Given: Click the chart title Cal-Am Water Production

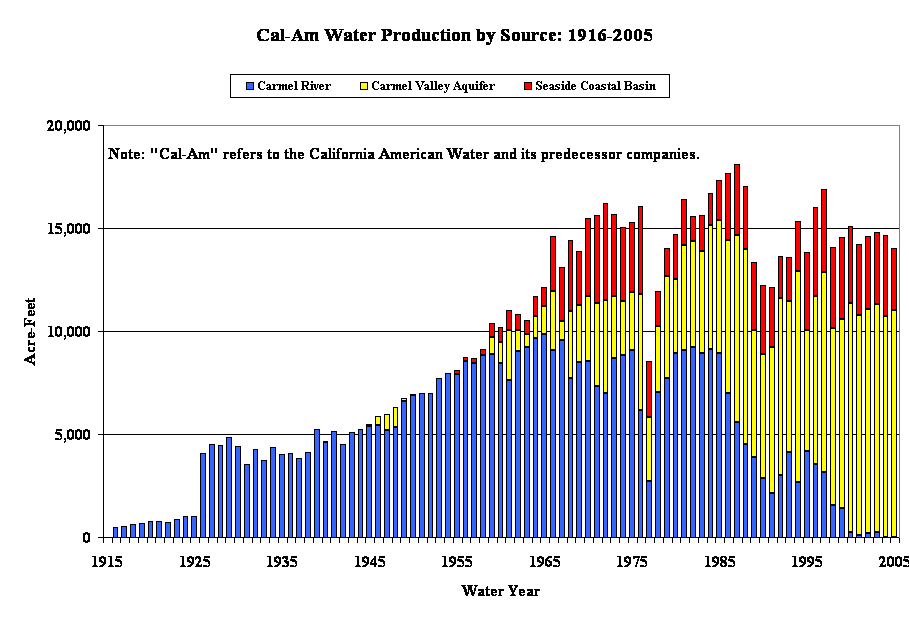Looking at the screenshot, I should [454, 35].
